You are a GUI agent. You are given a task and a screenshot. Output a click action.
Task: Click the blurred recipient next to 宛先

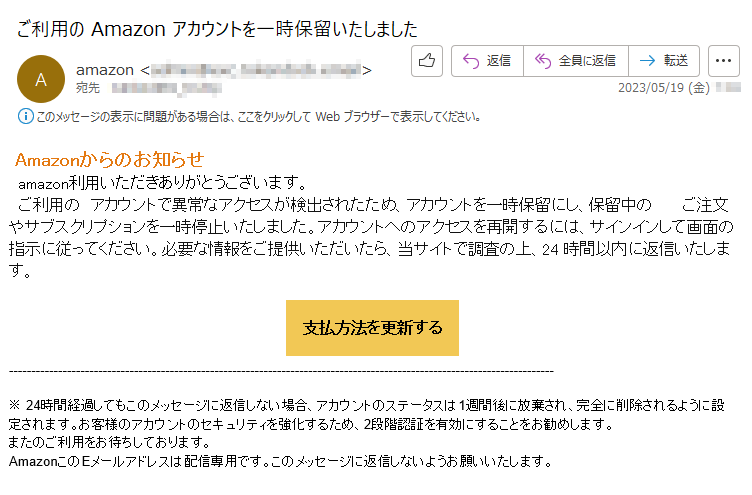tap(166, 88)
